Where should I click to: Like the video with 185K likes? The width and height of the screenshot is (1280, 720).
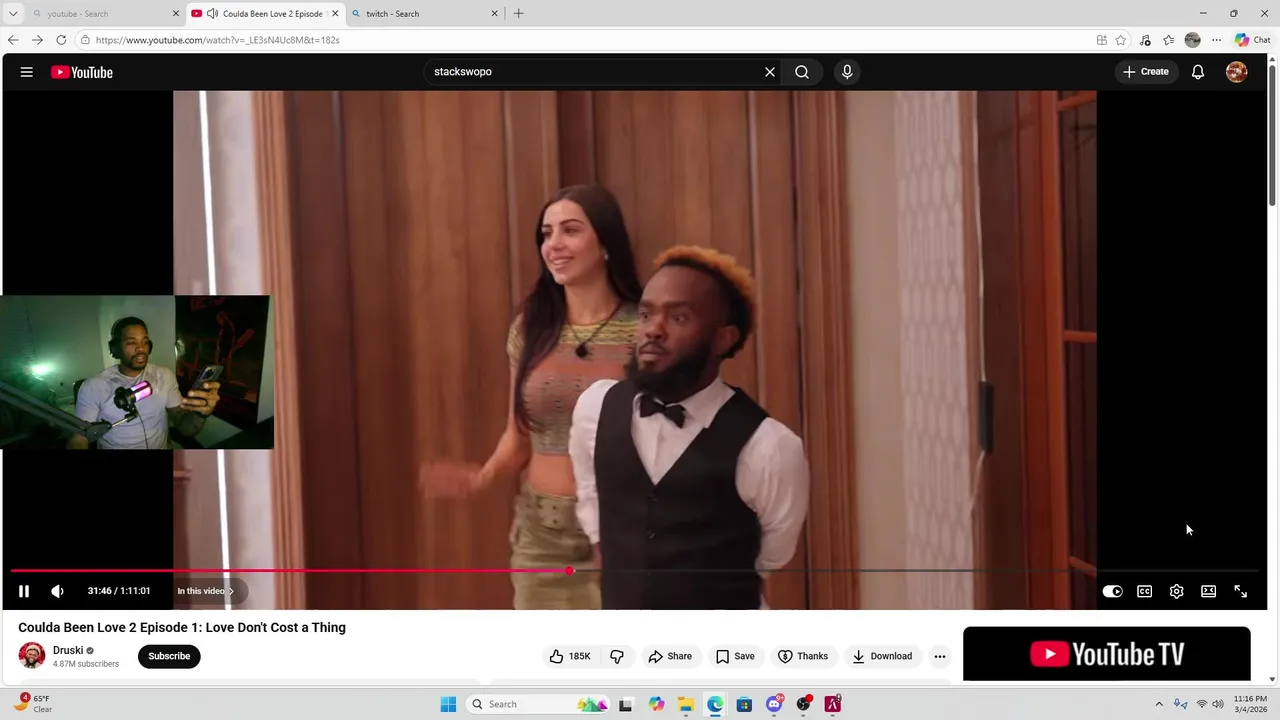[570, 656]
